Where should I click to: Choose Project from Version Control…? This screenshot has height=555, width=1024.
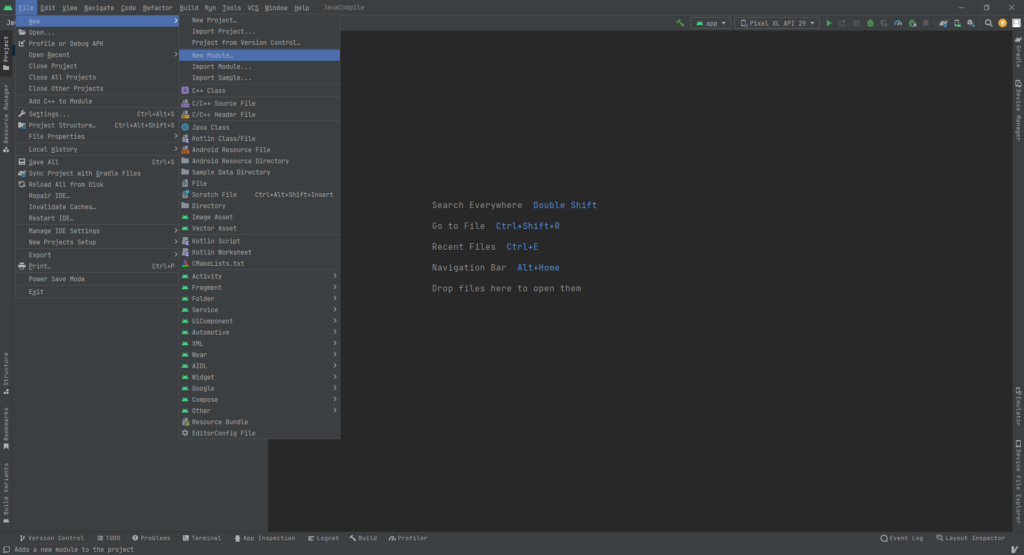(259, 42)
